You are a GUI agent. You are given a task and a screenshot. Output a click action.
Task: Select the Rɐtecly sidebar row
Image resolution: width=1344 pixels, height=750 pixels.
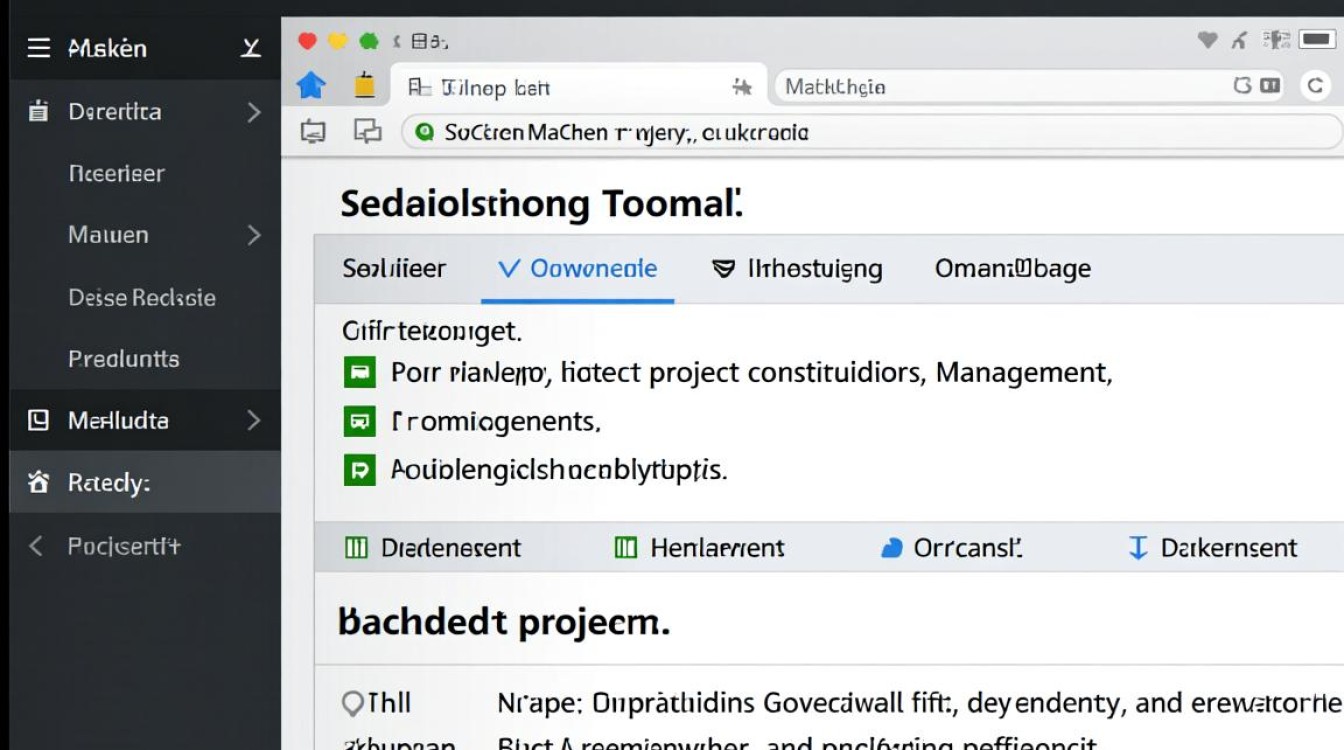tap(145, 482)
